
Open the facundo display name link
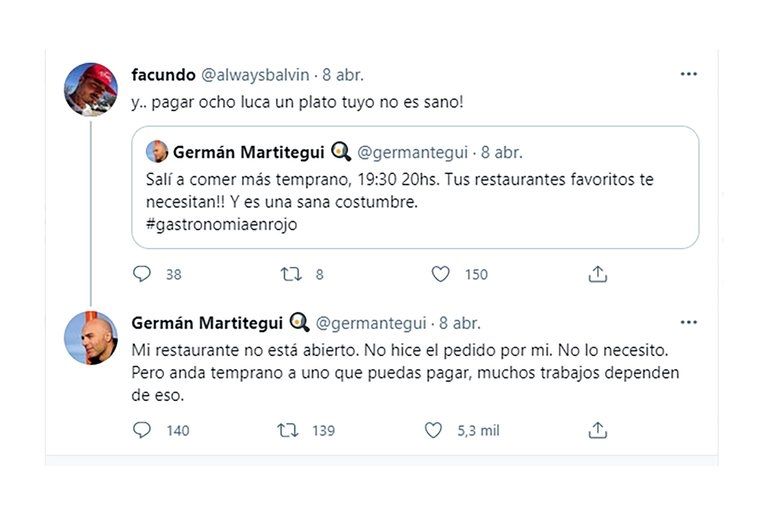coord(163,75)
